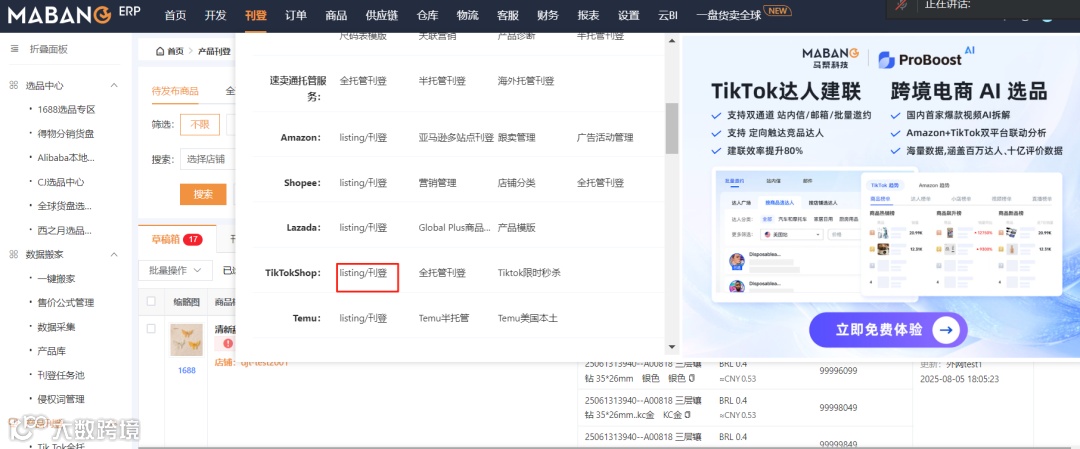Click the menu scrollbar down arrow

coord(672,347)
